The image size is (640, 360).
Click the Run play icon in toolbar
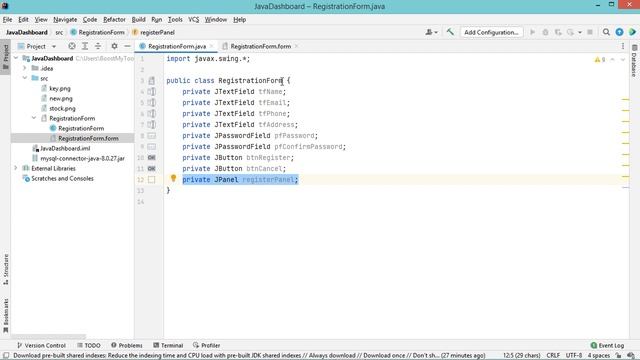[532, 32]
